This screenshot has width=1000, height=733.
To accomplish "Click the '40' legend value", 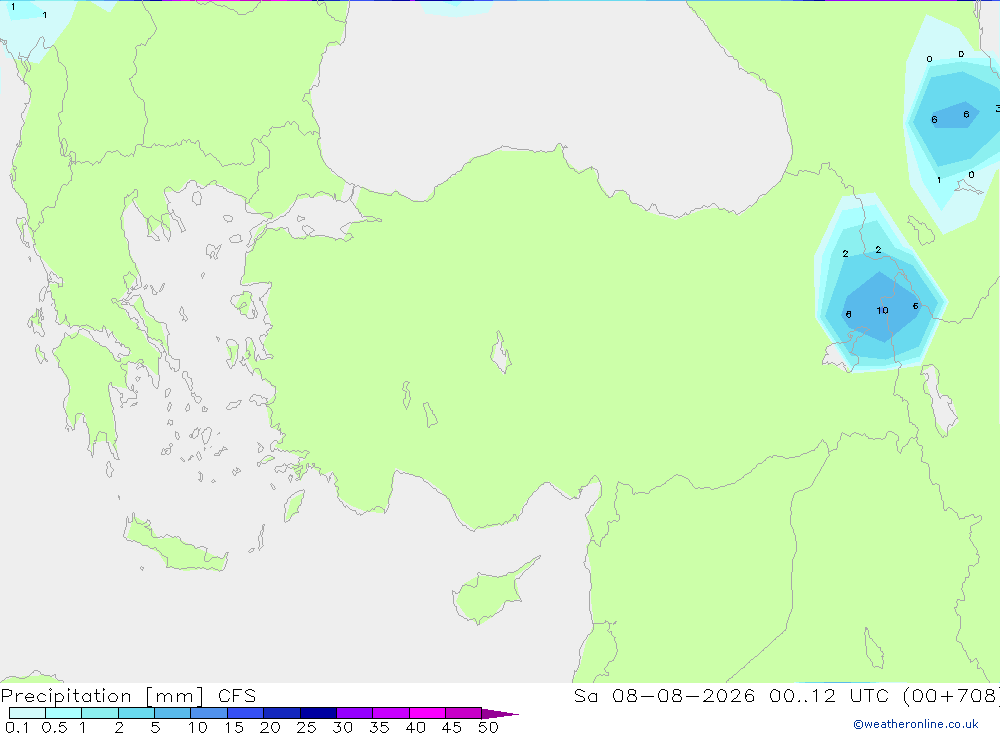I will 415,727.
